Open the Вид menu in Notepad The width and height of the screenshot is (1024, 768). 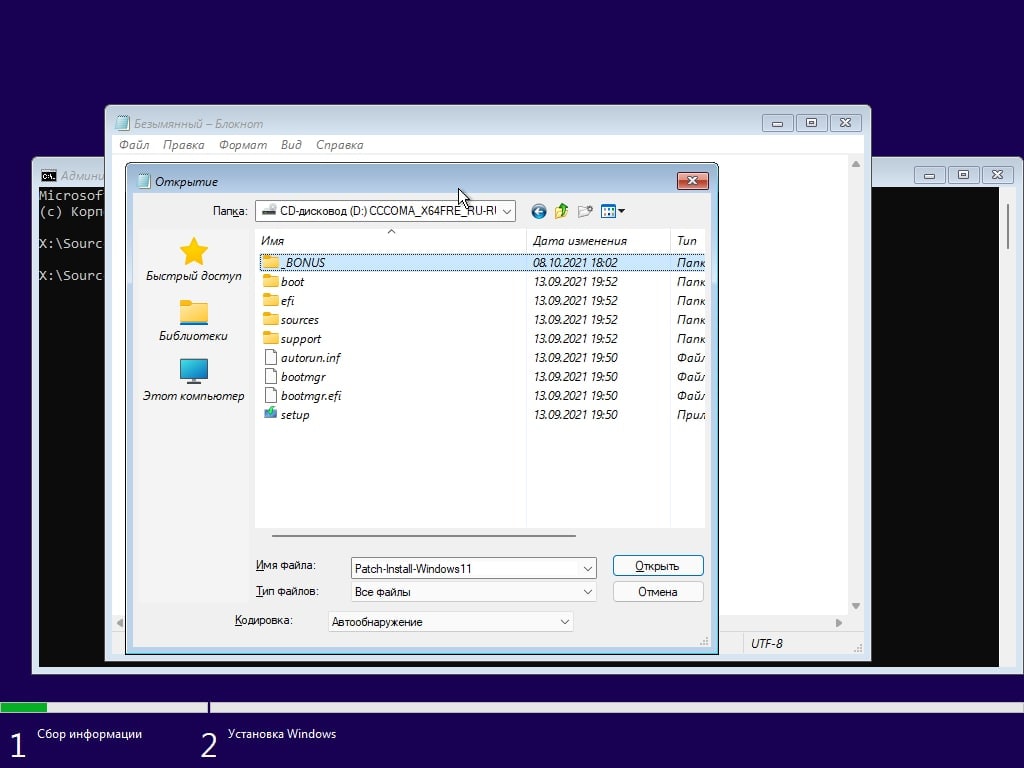(x=291, y=145)
